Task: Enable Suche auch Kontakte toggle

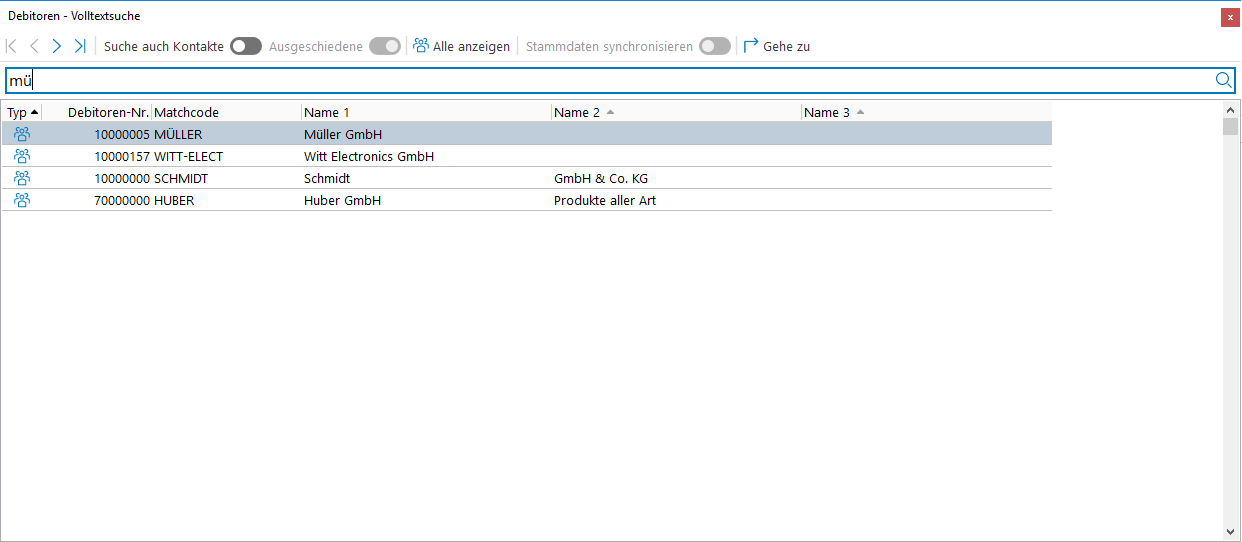Action: tap(245, 46)
